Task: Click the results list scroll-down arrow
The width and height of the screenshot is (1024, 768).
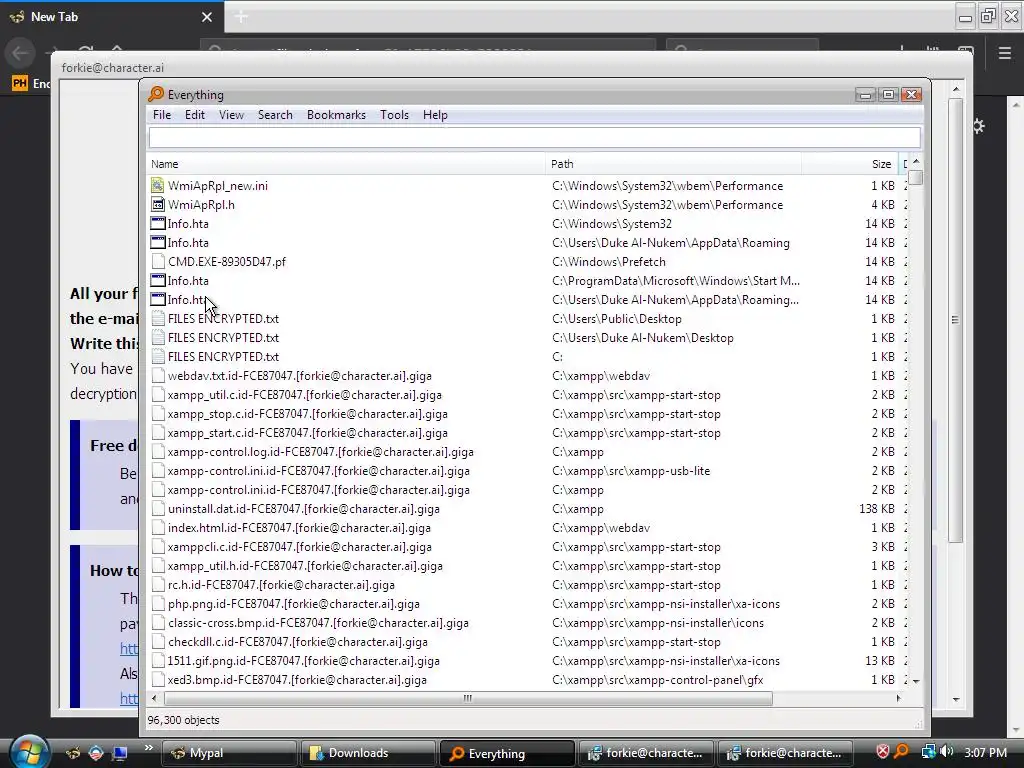Action: [916, 681]
